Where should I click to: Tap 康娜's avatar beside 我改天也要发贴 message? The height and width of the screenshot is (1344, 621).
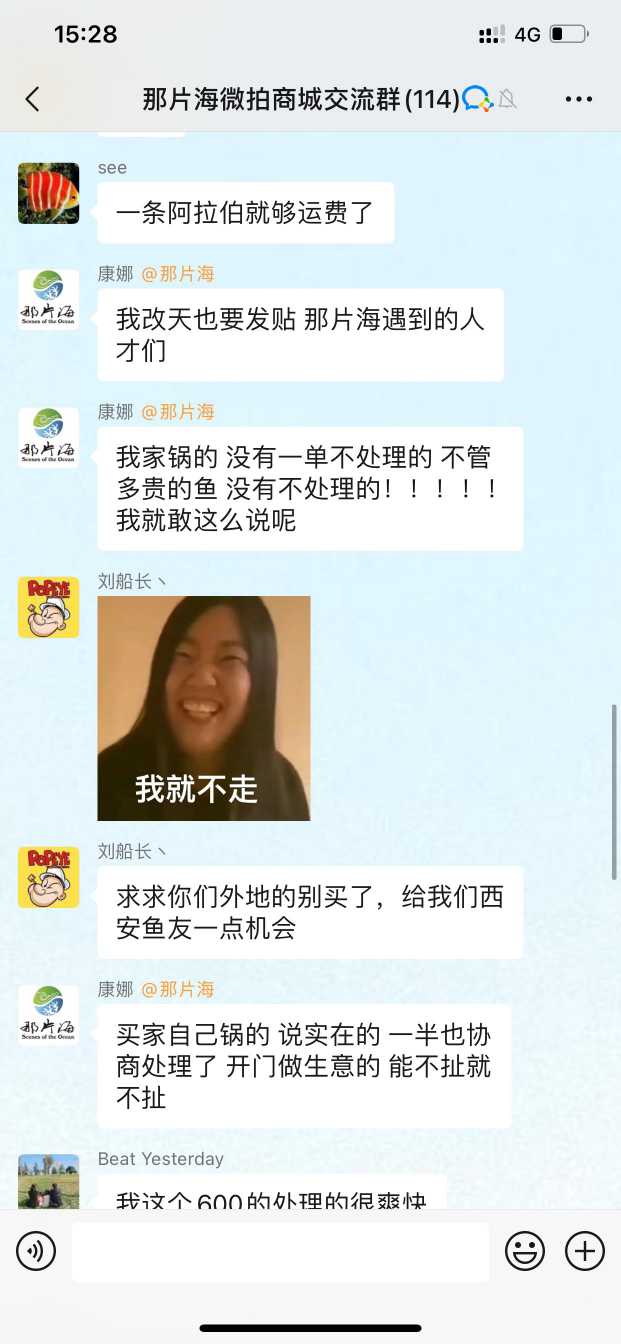[x=48, y=299]
